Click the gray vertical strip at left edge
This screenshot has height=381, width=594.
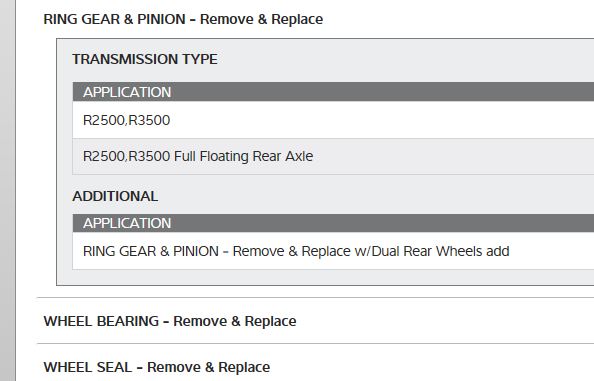point(8,190)
